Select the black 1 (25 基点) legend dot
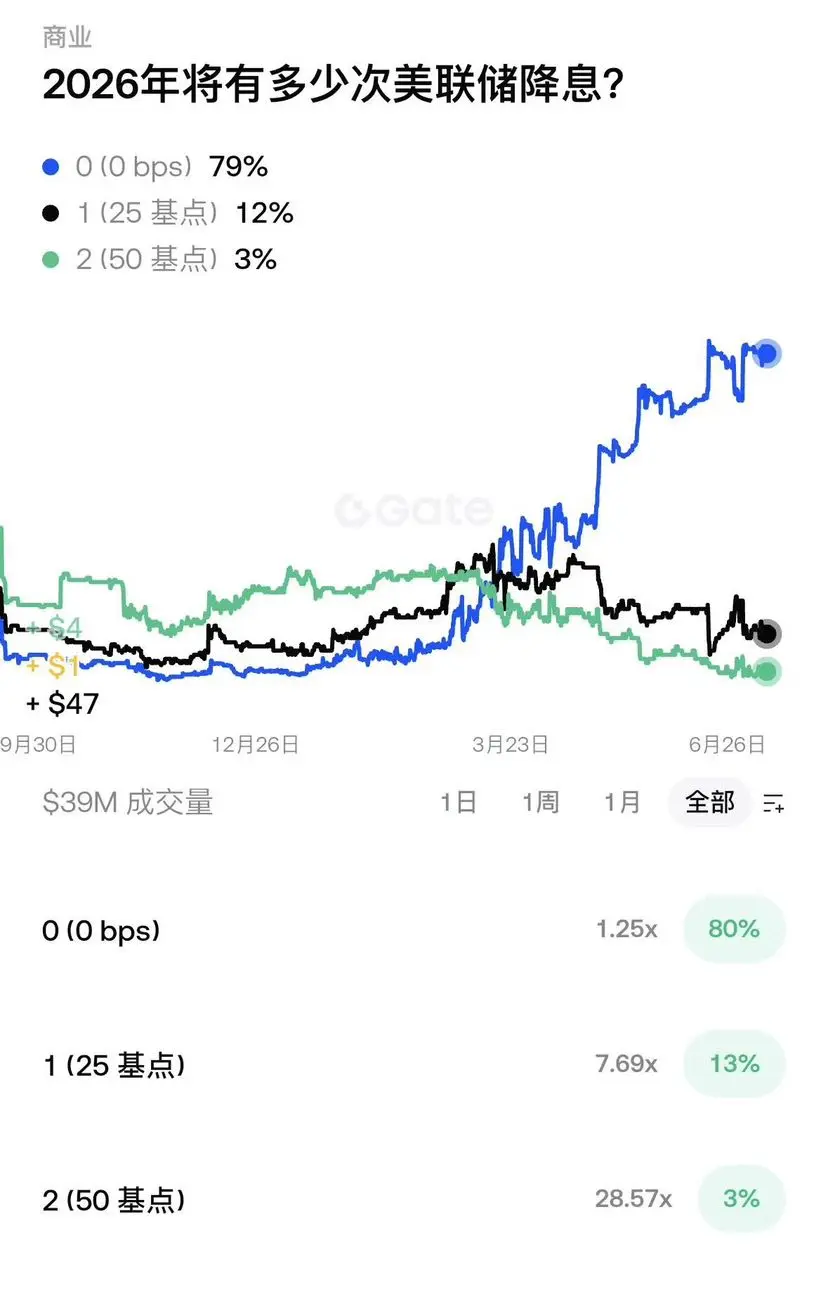This screenshot has height=1311, width=828. (x=51, y=213)
